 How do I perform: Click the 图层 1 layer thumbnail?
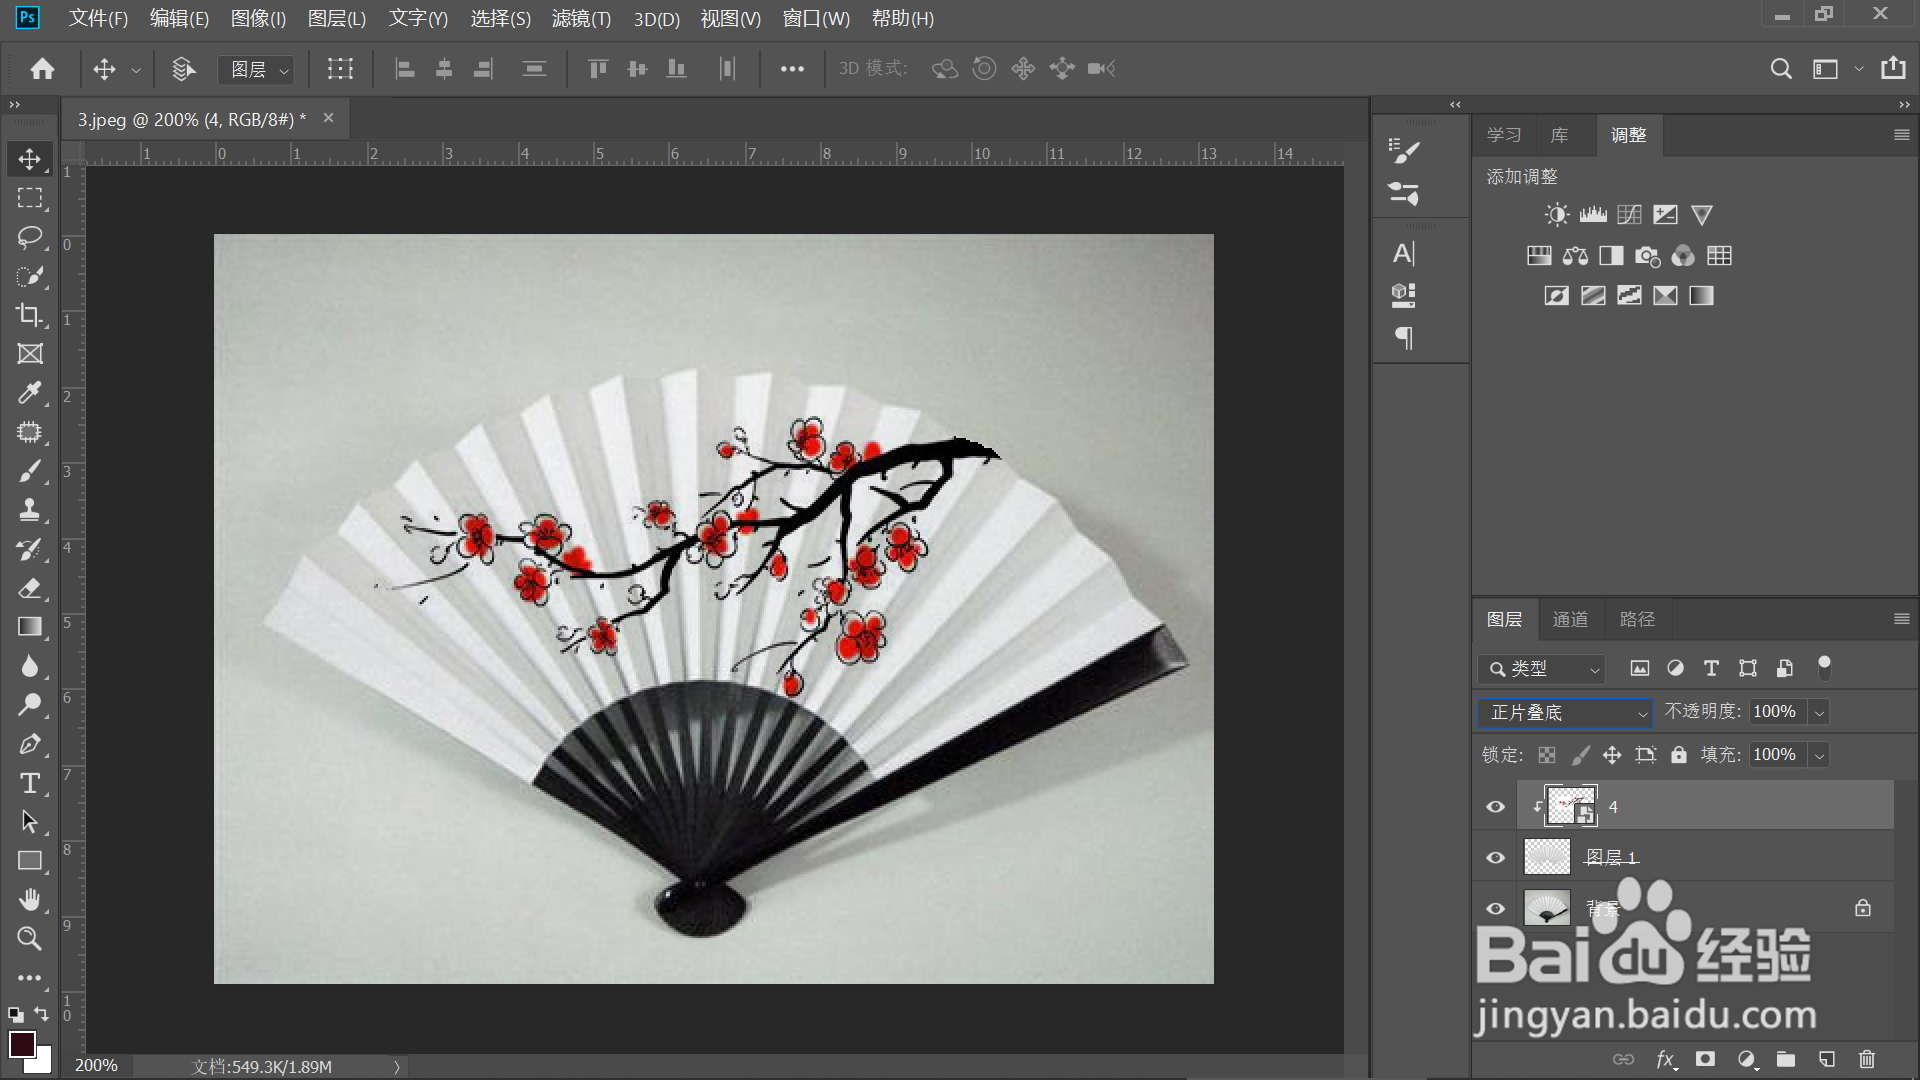tap(1546, 857)
